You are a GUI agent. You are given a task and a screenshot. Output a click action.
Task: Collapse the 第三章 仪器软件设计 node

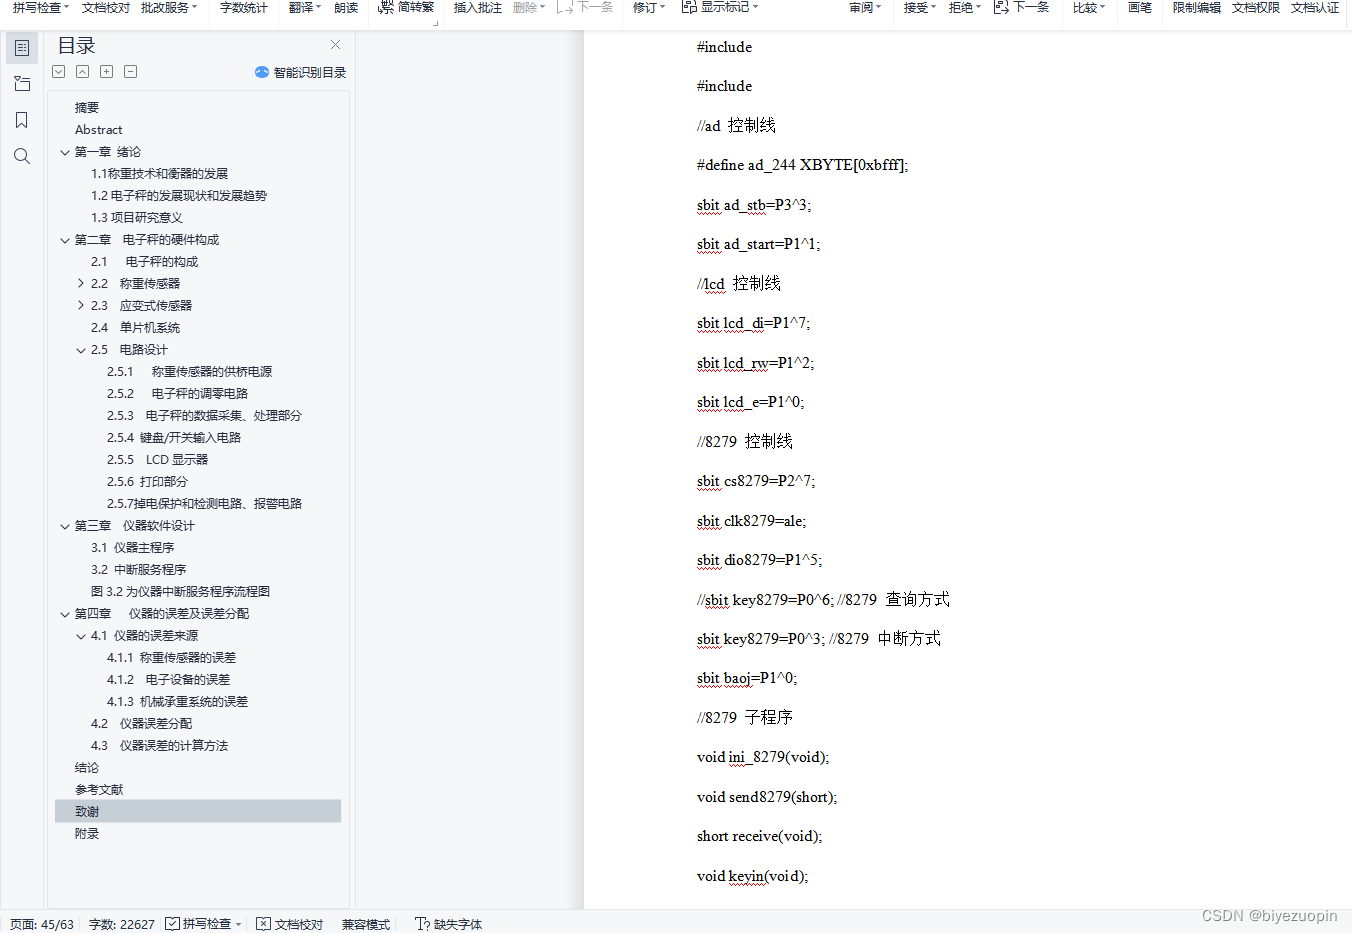click(65, 526)
